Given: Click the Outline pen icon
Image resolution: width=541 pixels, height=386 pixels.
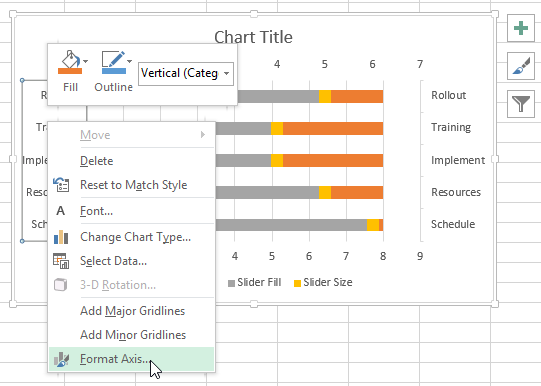Looking at the screenshot, I should 114,62.
